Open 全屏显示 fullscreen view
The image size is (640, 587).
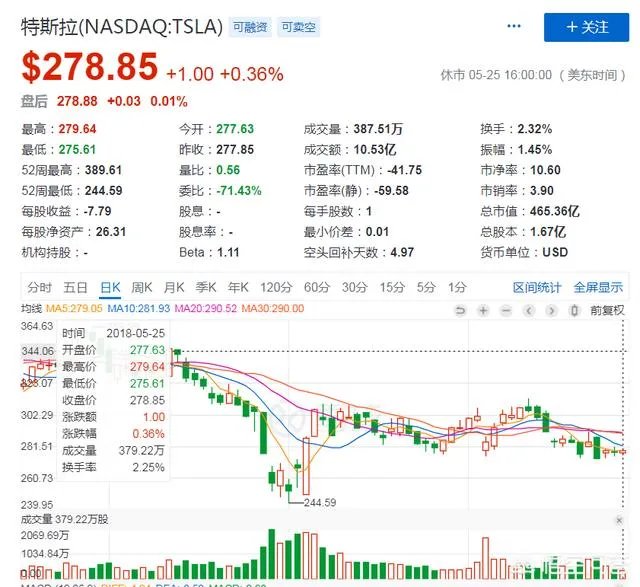(598, 287)
